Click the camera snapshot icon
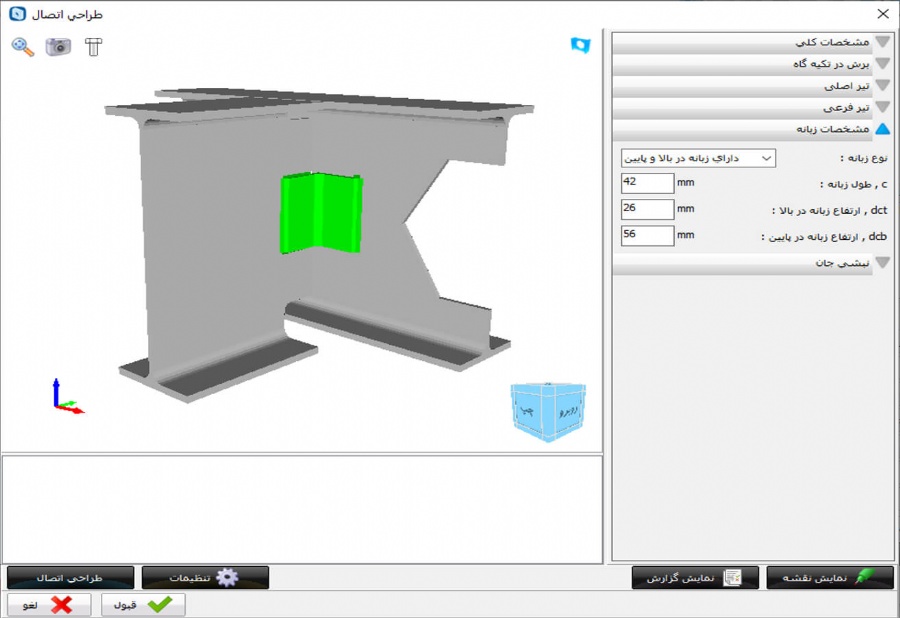The height and width of the screenshot is (618, 900). [x=58, y=46]
